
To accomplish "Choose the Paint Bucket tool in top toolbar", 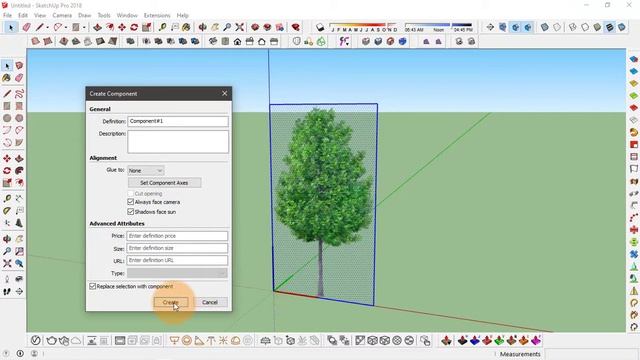I will [186, 27].
